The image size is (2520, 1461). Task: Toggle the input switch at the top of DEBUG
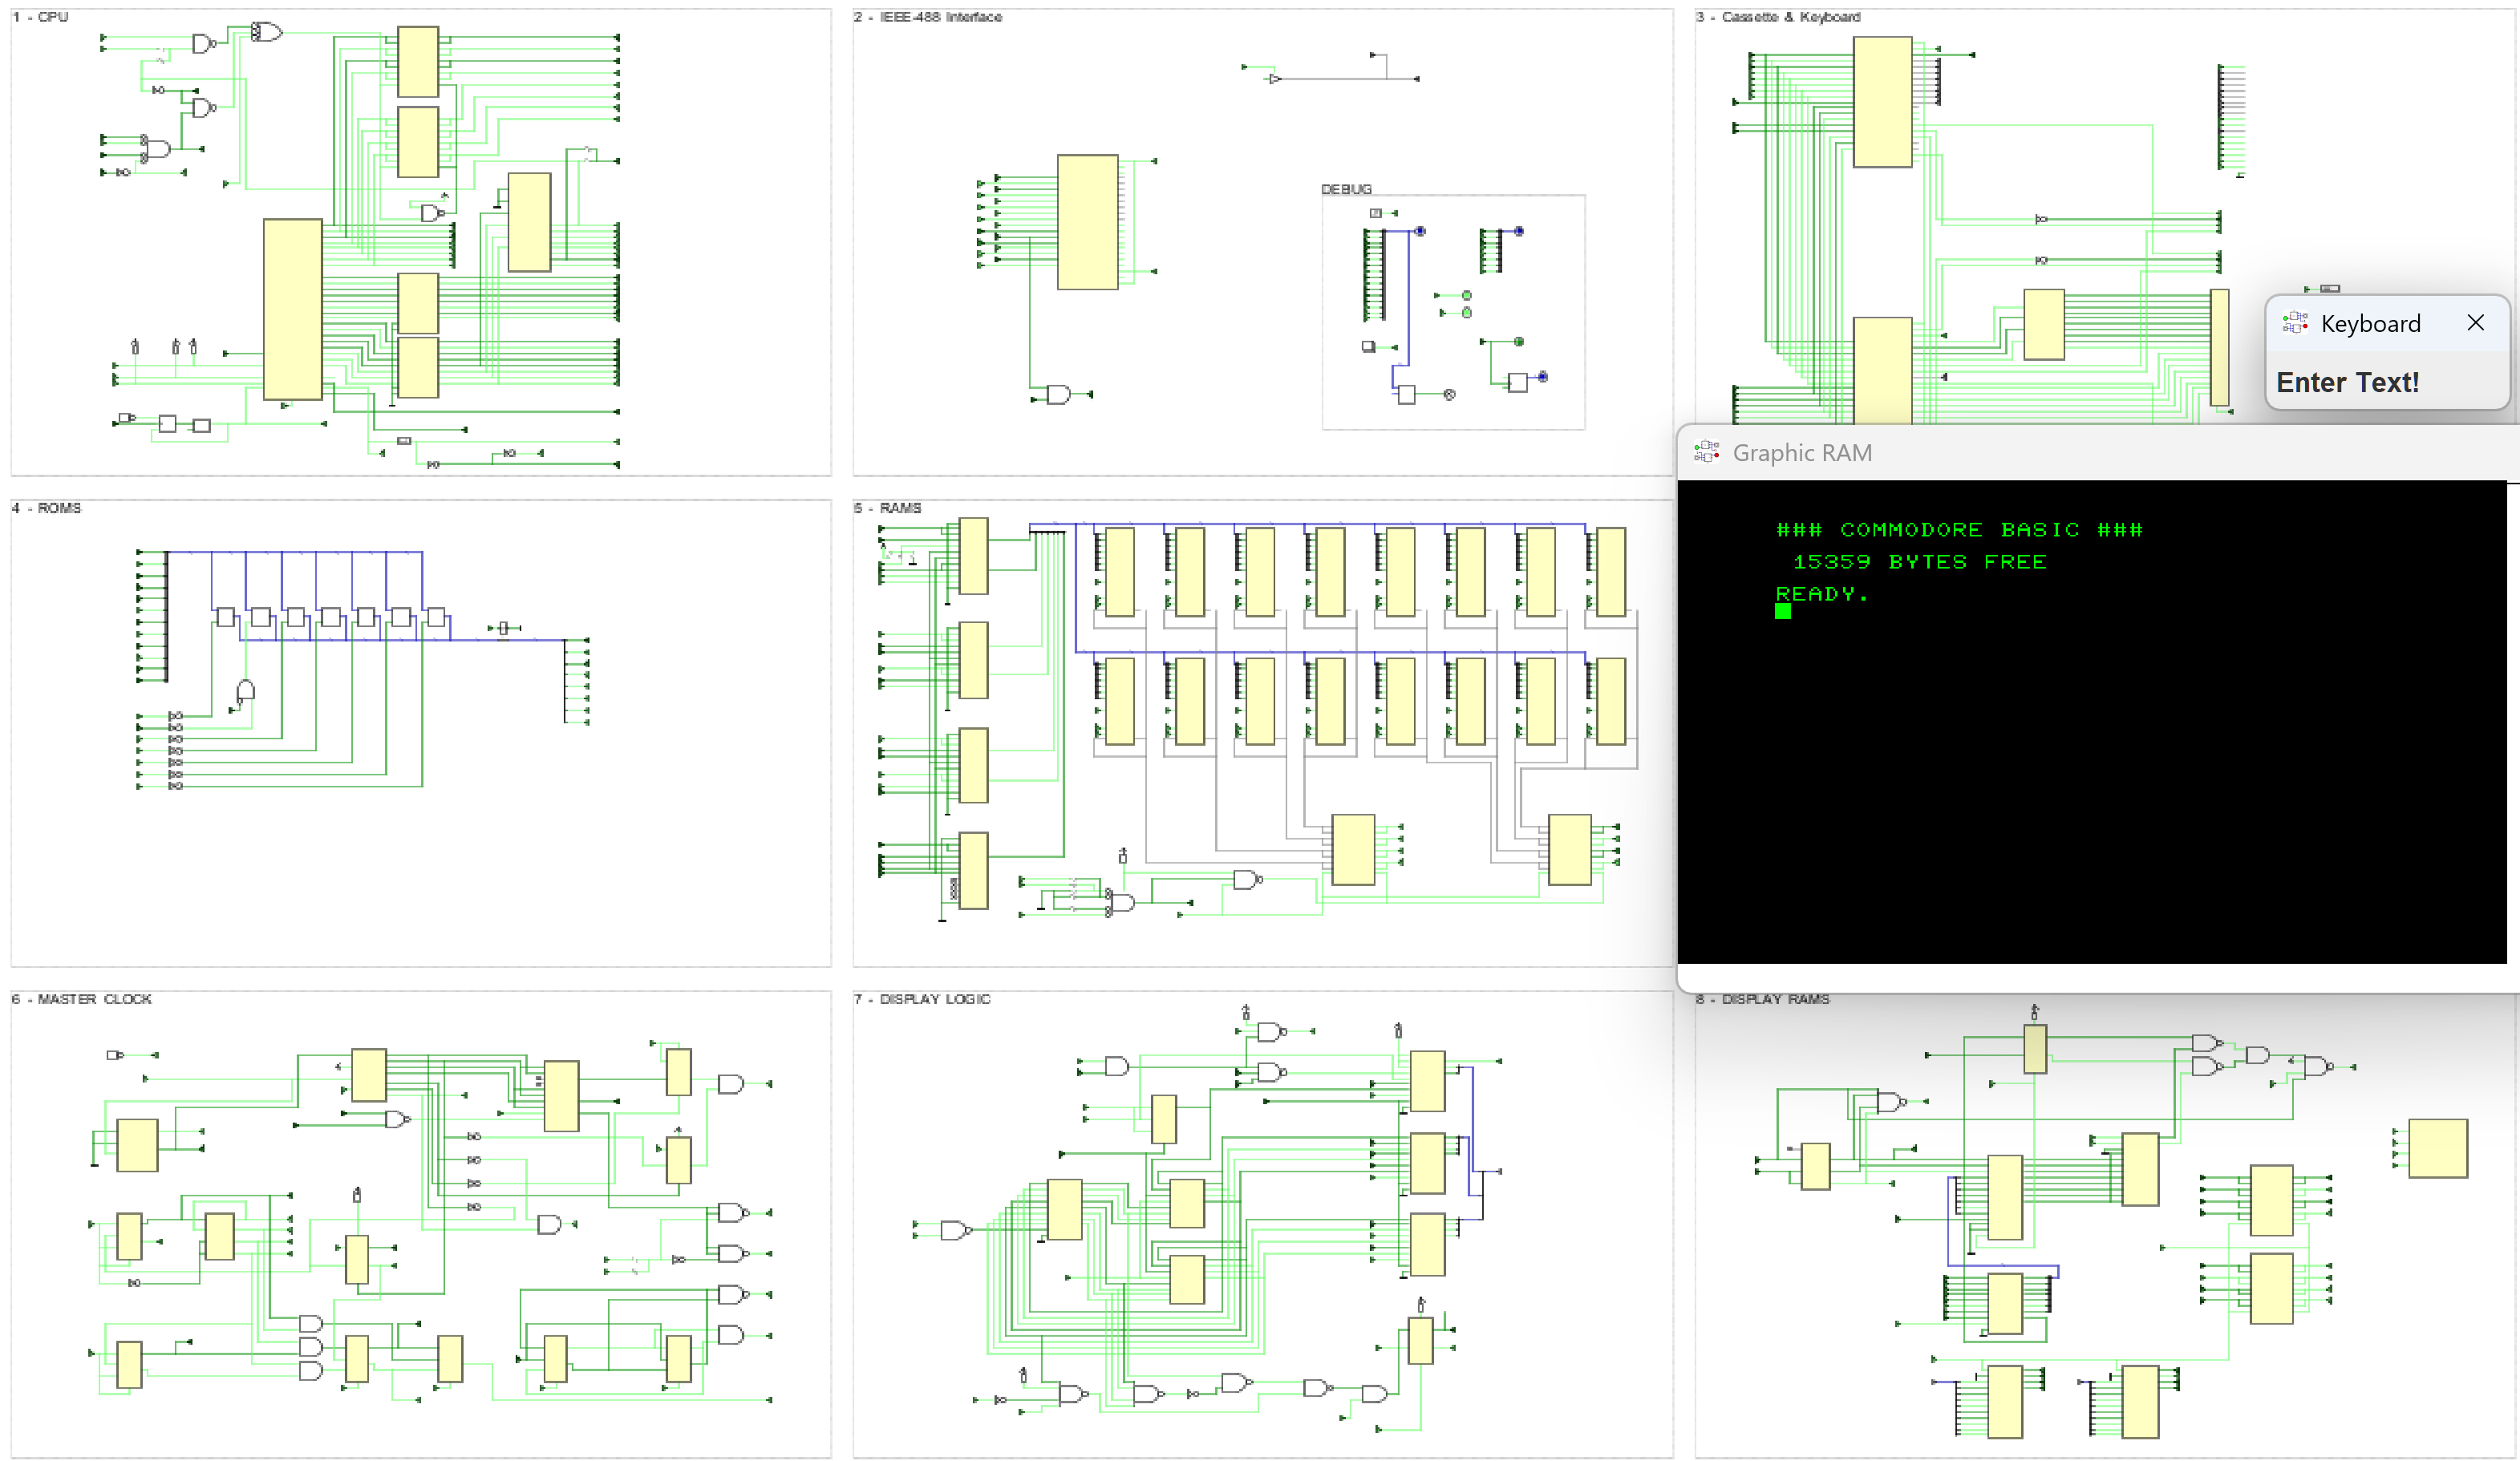pyautogui.click(x=1376, y=213)
